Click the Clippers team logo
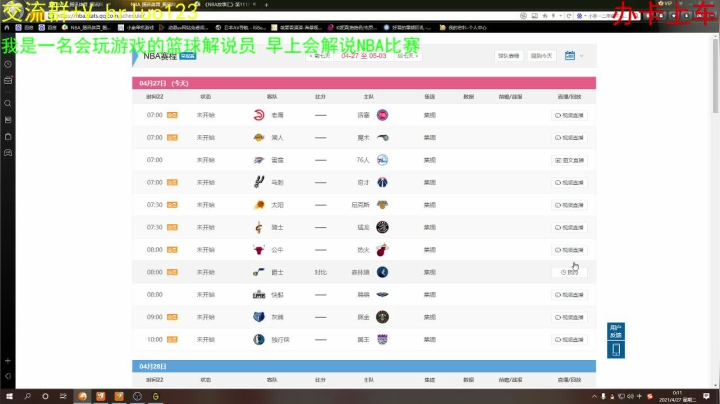 coord(259,294)
